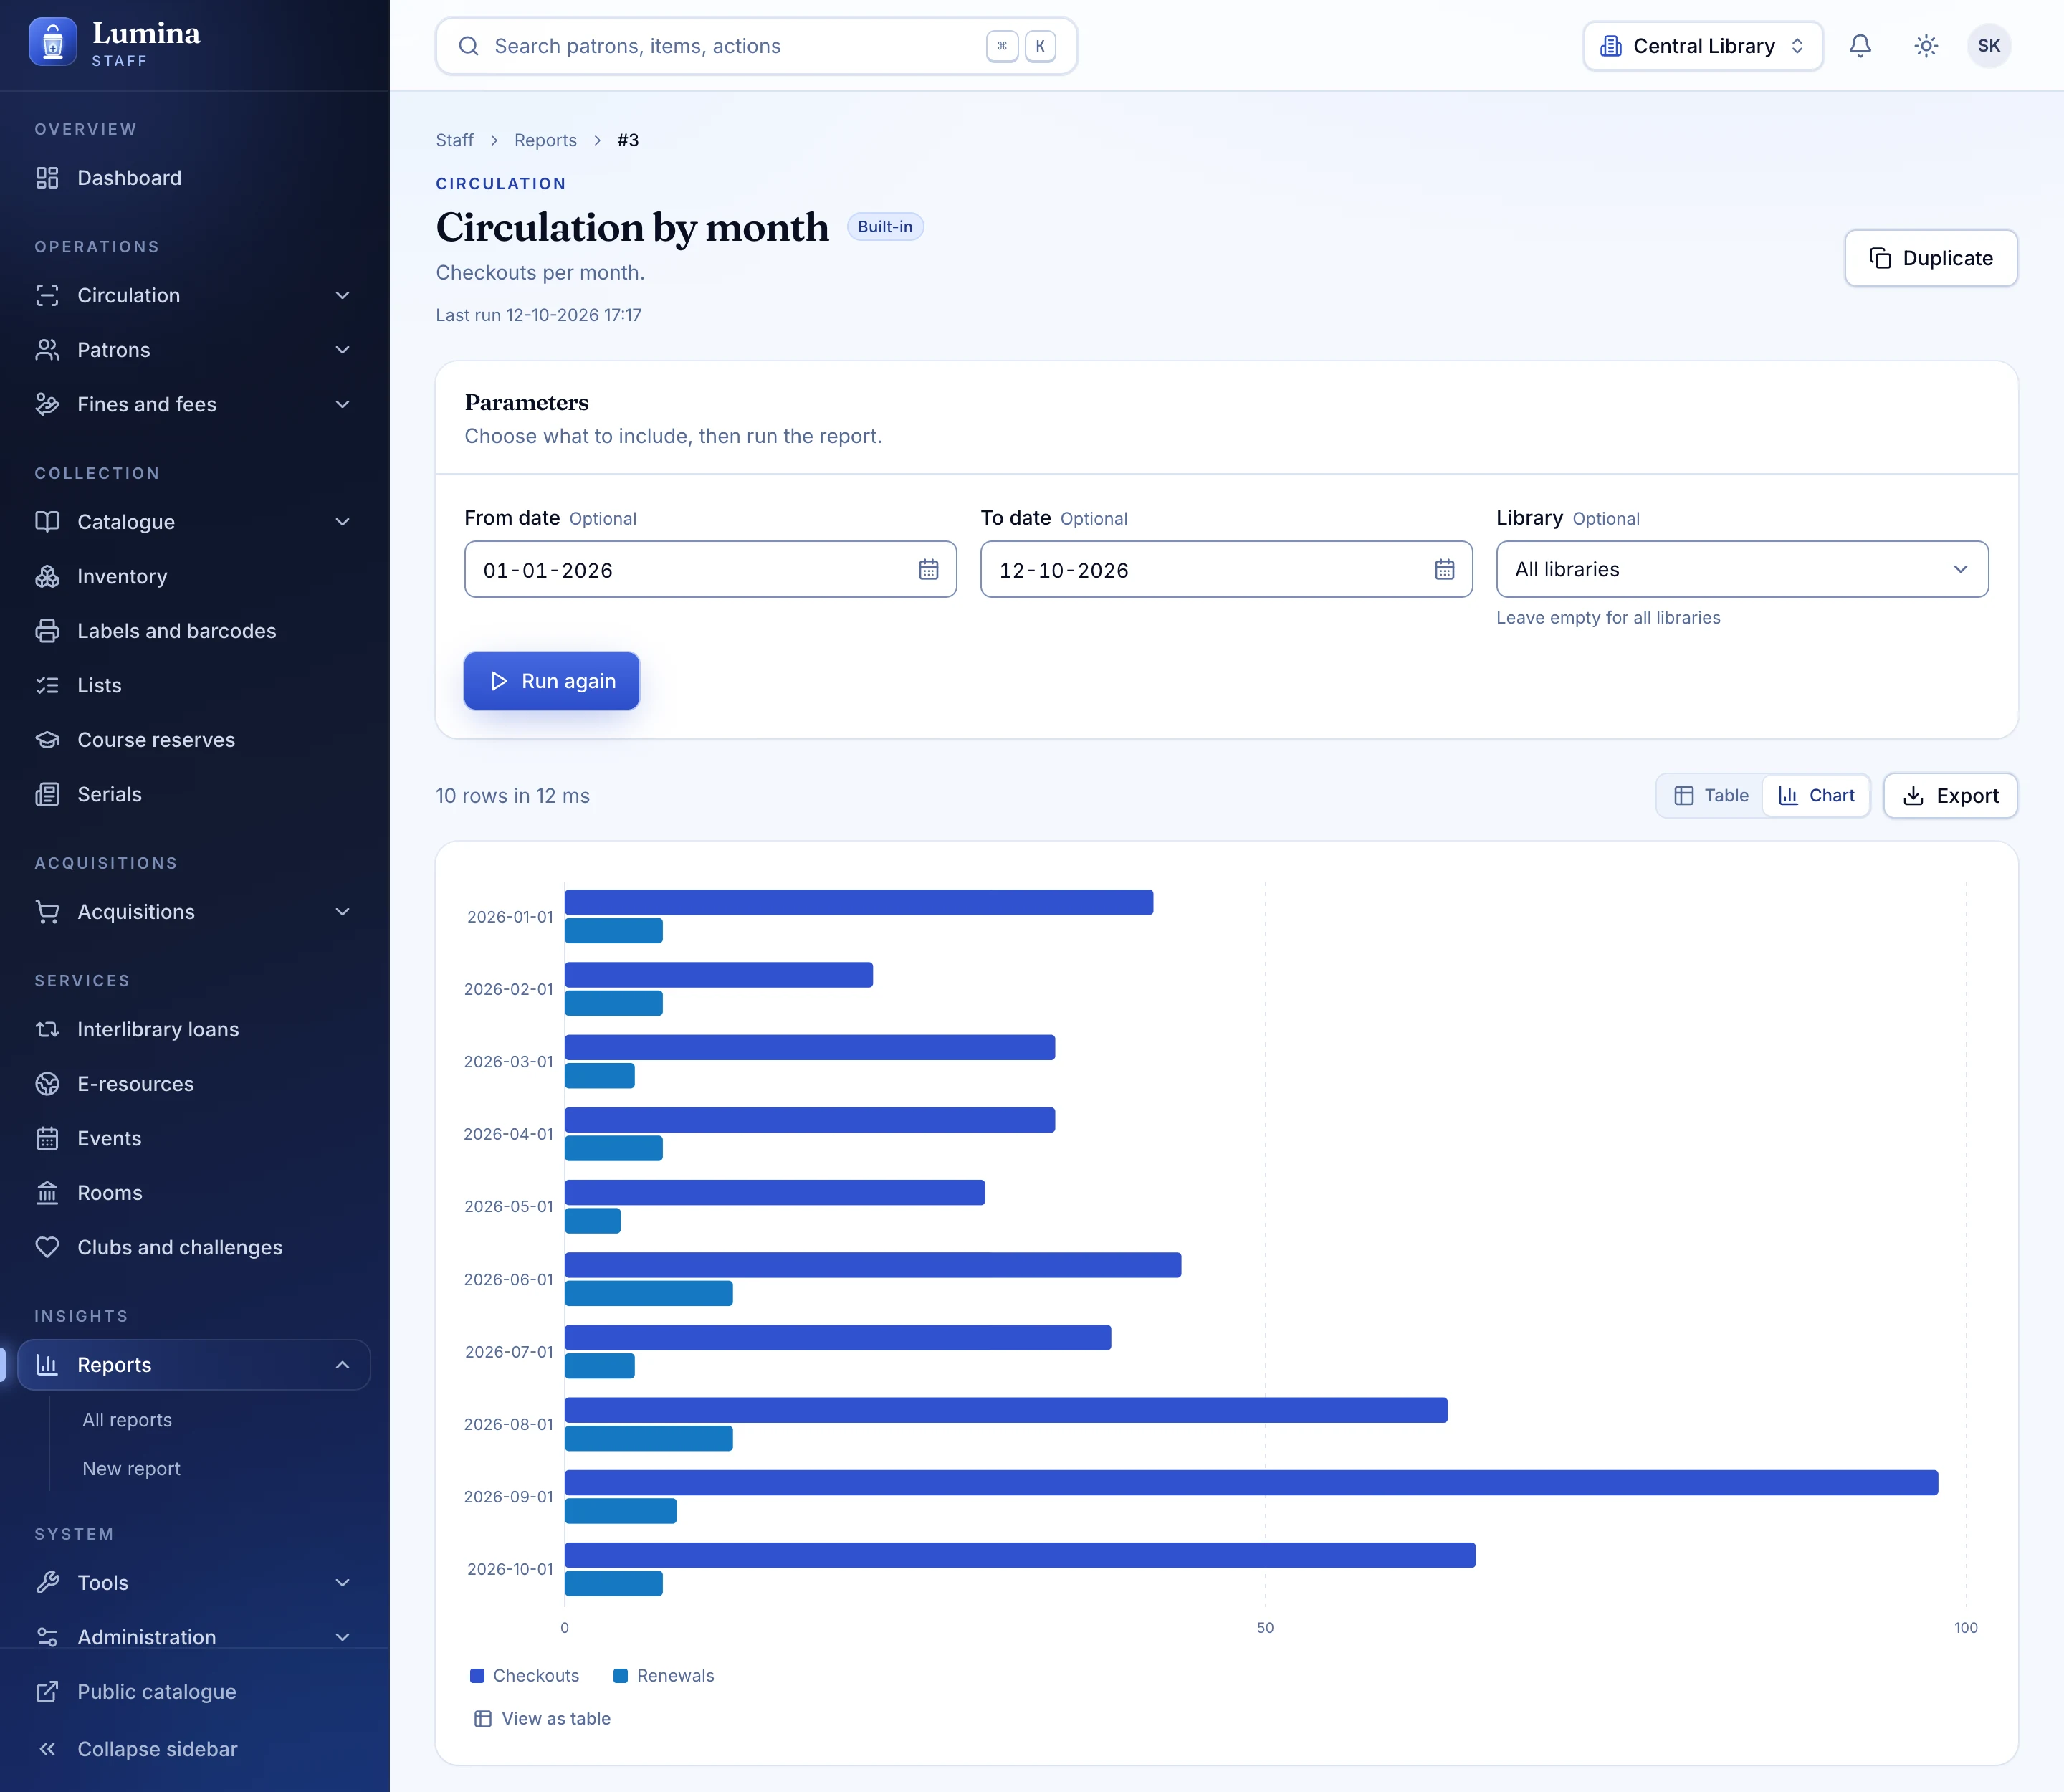The width and height of the screenshot is (2064, 1792).
Task: Expand the Fines and fees group
Action: pyautogui.click(x=194, y=404)
